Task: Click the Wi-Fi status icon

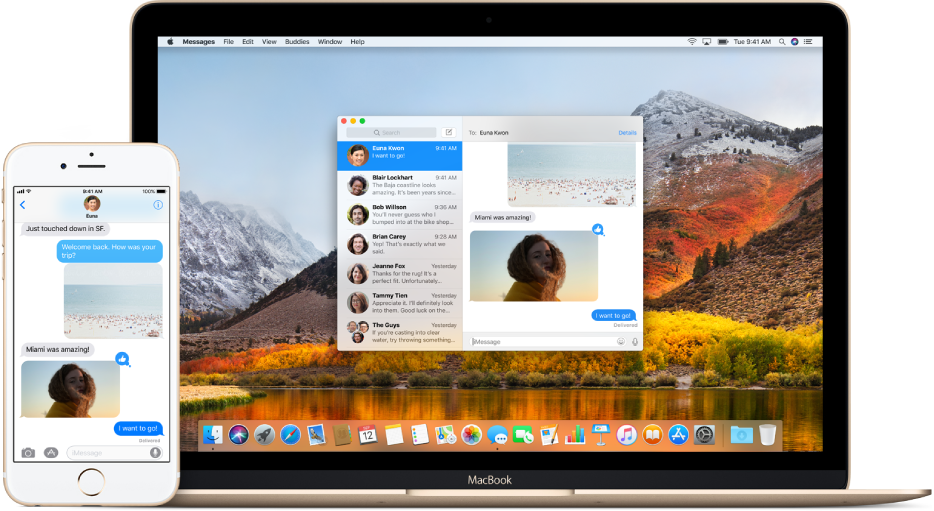Action: tap(692, 42)
